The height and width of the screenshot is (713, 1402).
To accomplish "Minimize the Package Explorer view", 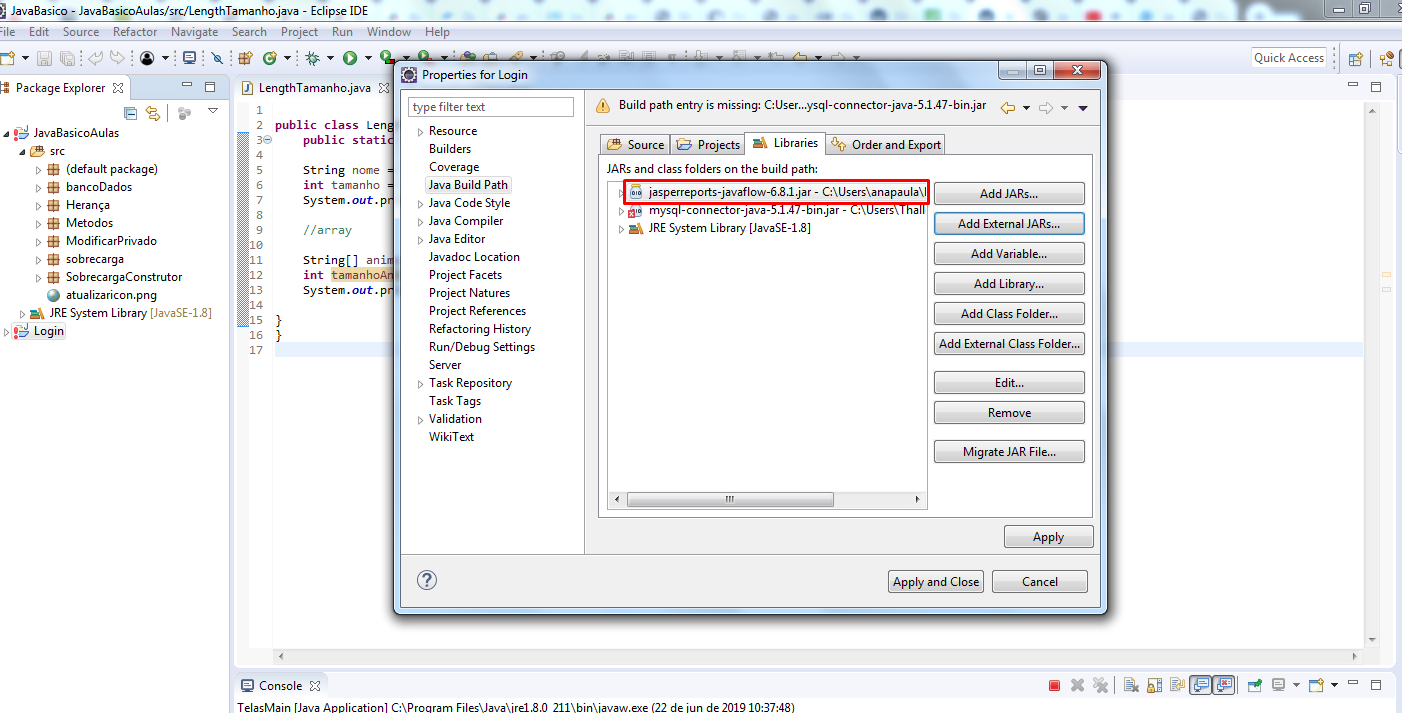I will coord(187,86).
